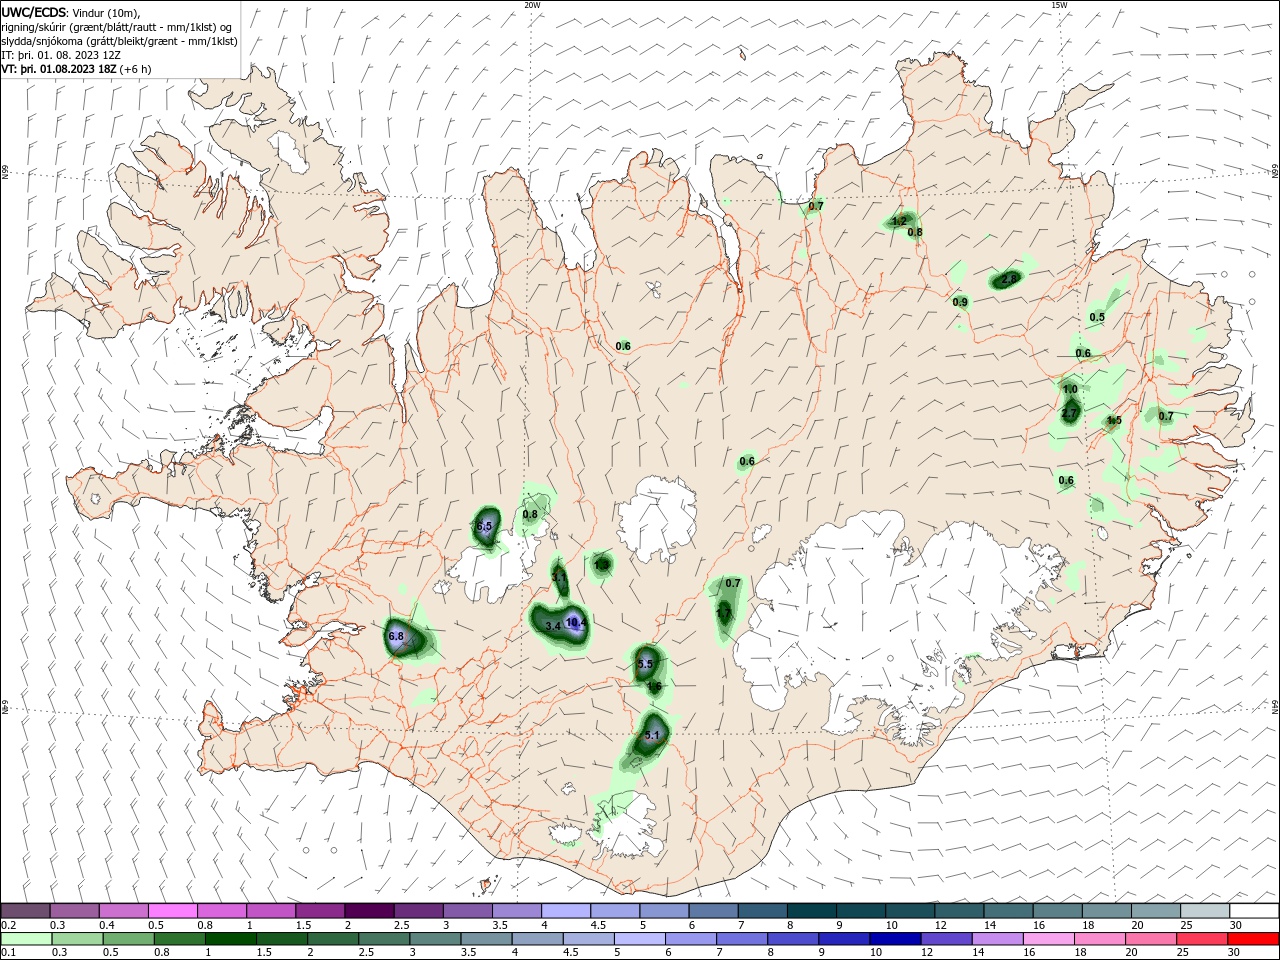Pick the dark teal swatch labeled 8 in the top legend
This screenshot has width=1280, height=960.
812,911
